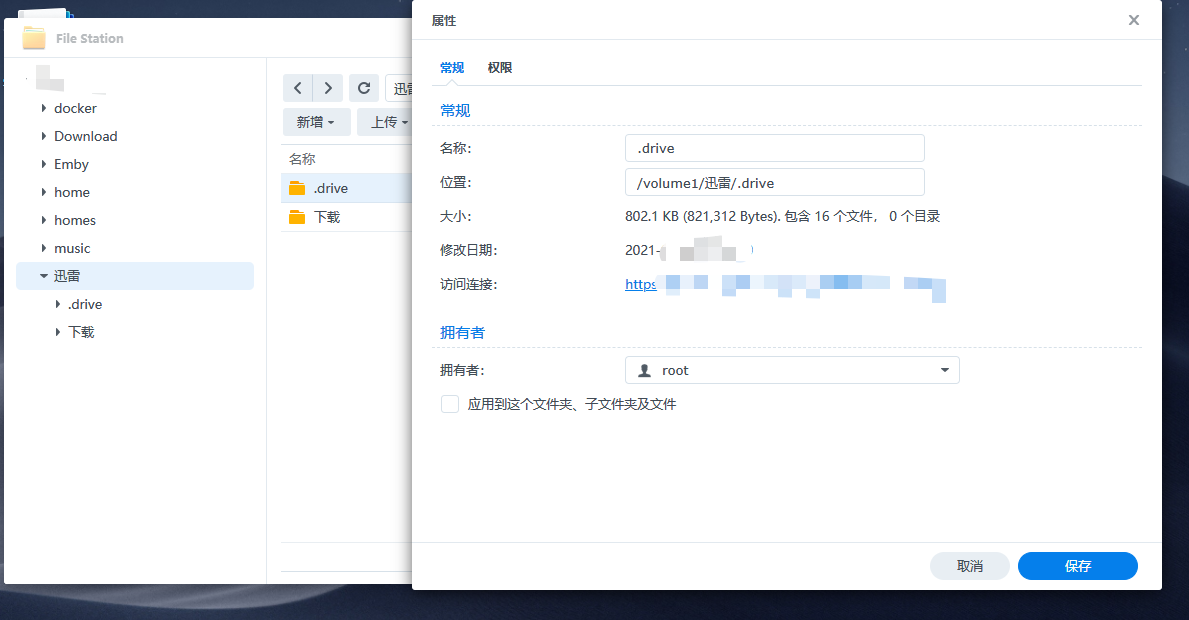Expand the docker folder tree node

(44, 108)
